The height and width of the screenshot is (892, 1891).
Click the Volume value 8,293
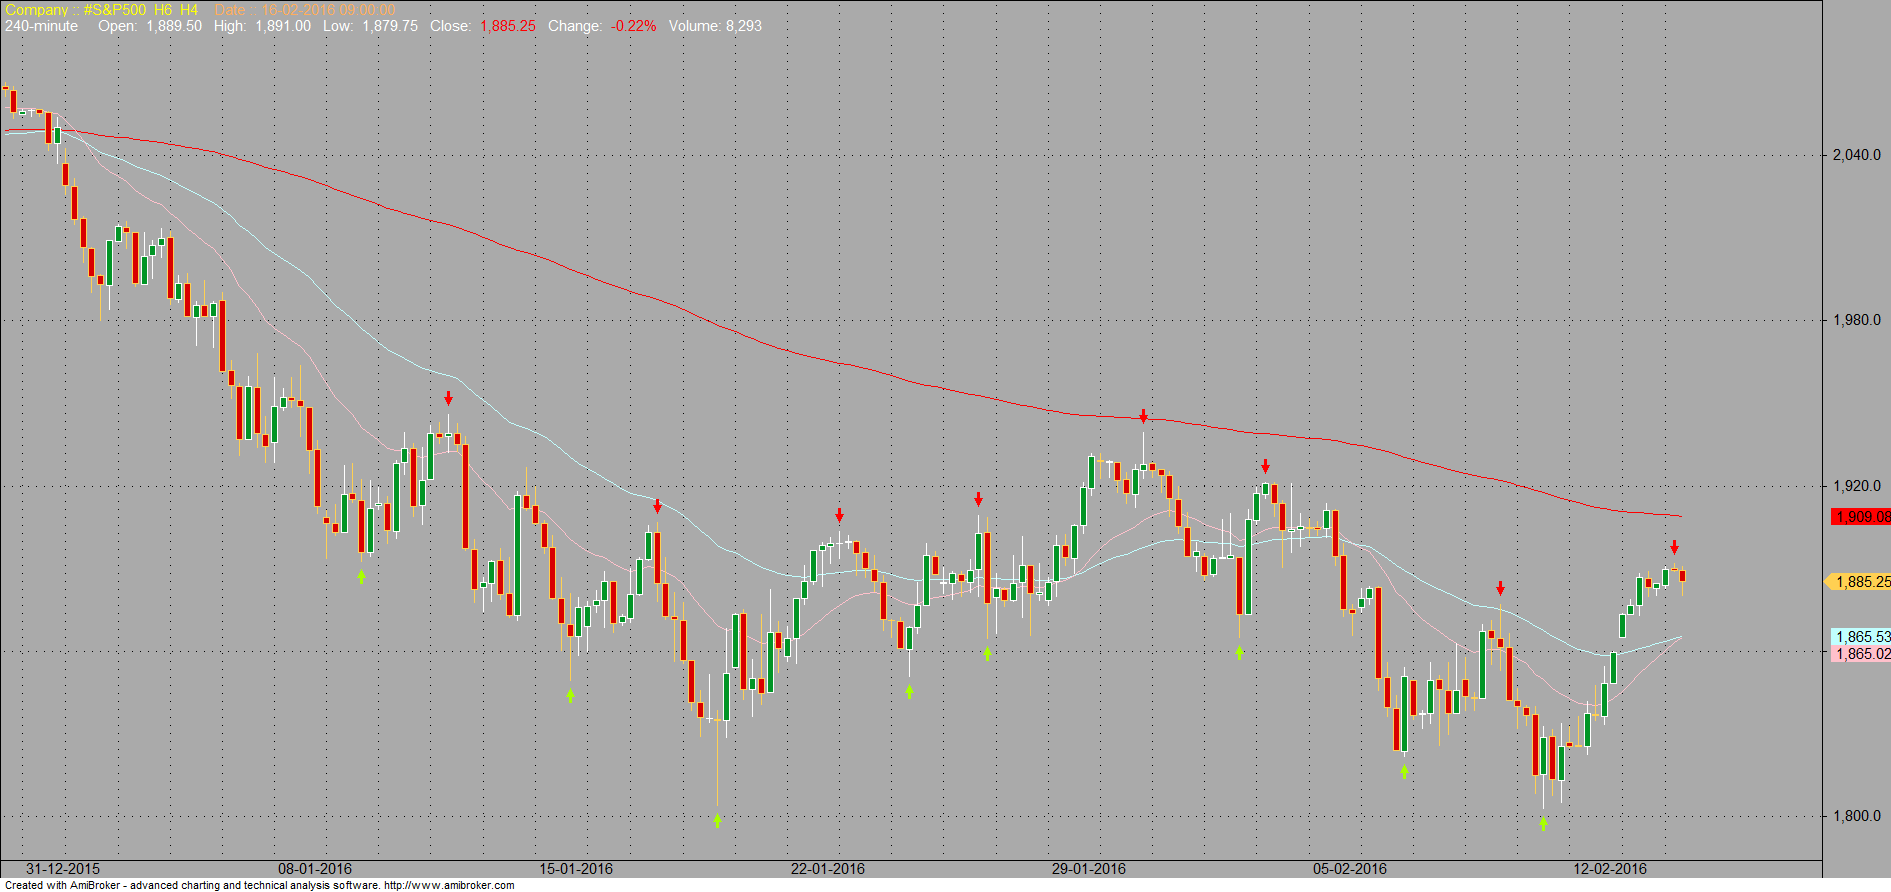[x=743, y=26]
